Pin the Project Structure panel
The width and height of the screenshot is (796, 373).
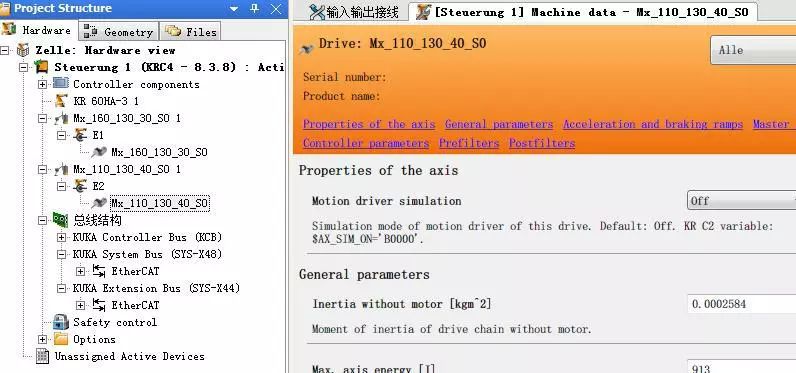tap(255, 9)
